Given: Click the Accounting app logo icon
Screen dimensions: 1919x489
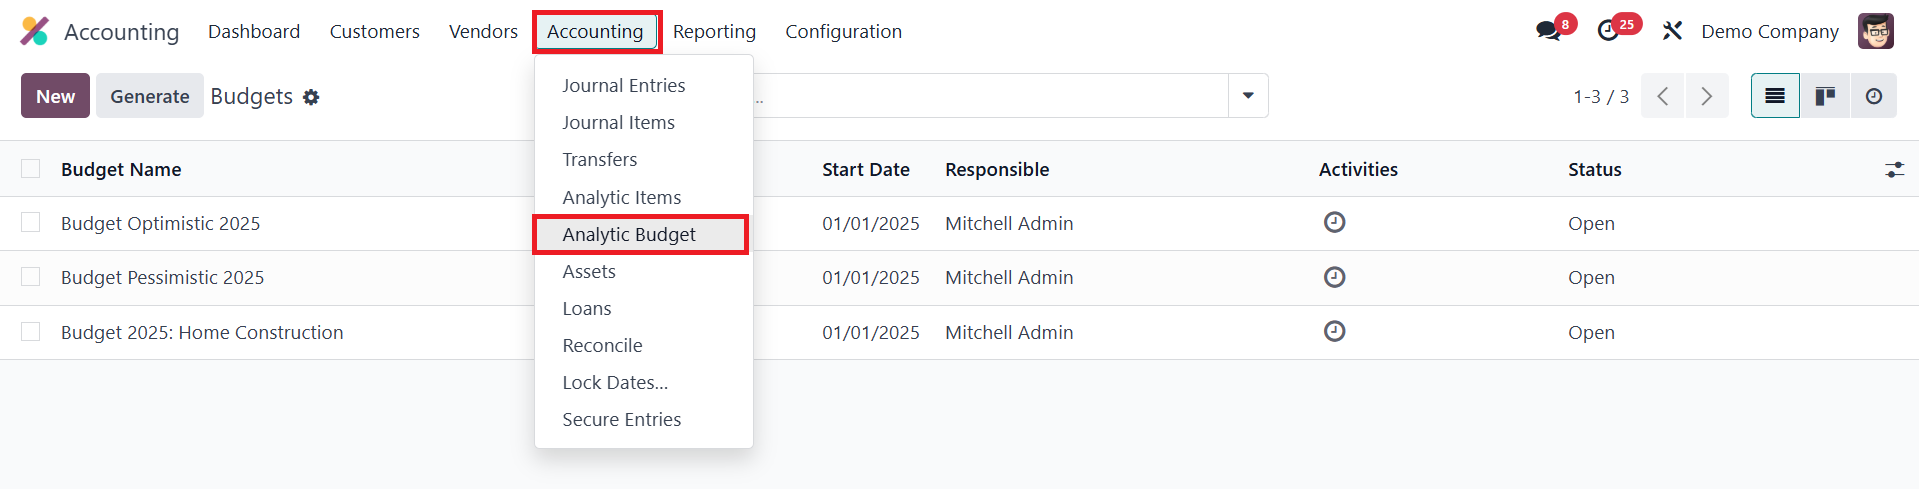Looking at the screenshot, I should pyautogui.click(x=34, y=31).
